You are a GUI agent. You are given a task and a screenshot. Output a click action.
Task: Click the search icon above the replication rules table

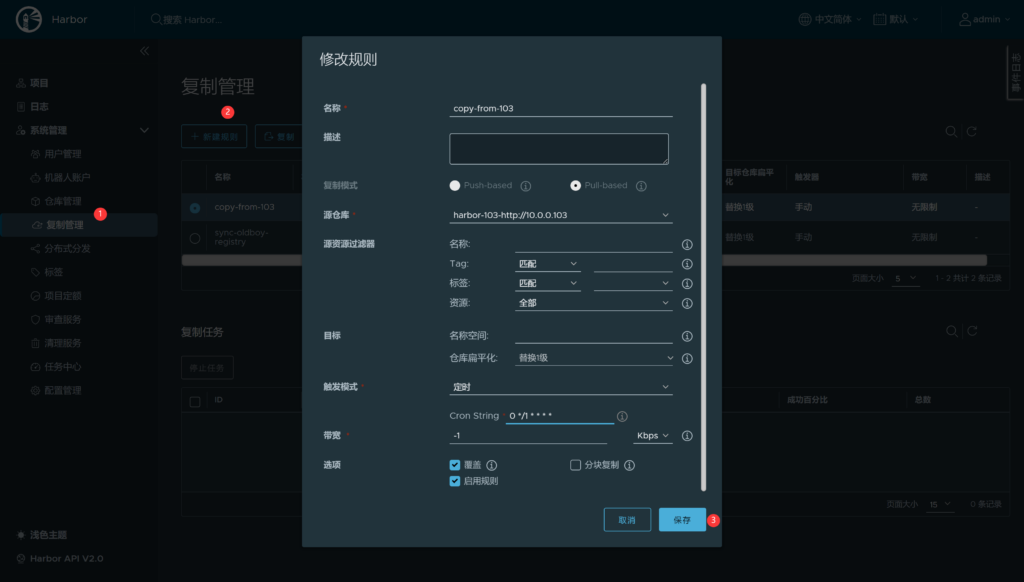pyautogui.click(x=952, y=132)
